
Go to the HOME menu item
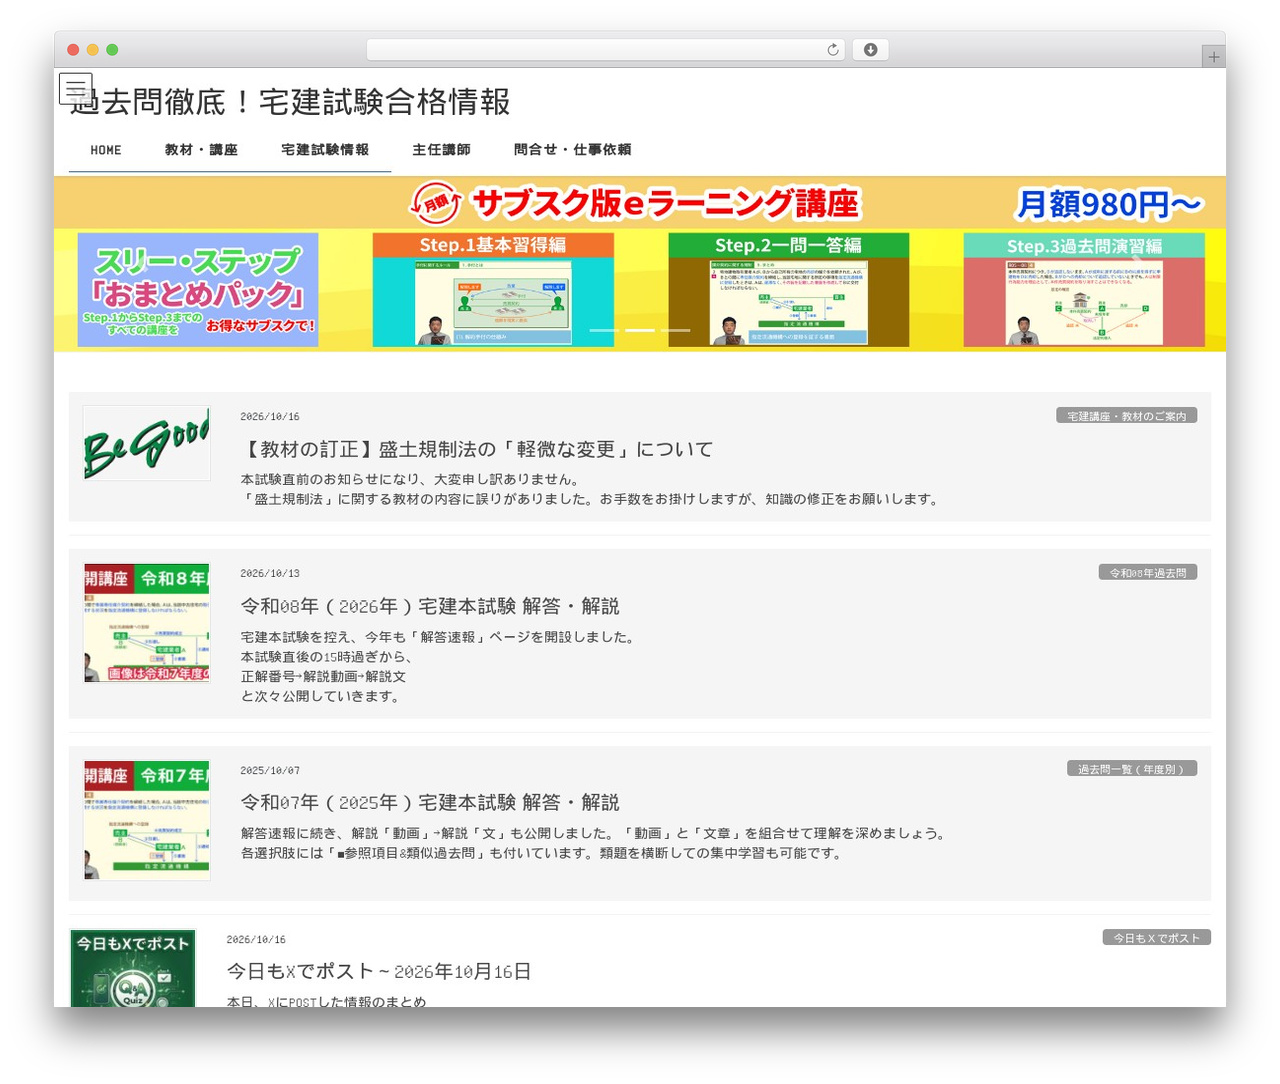(106, 150)
